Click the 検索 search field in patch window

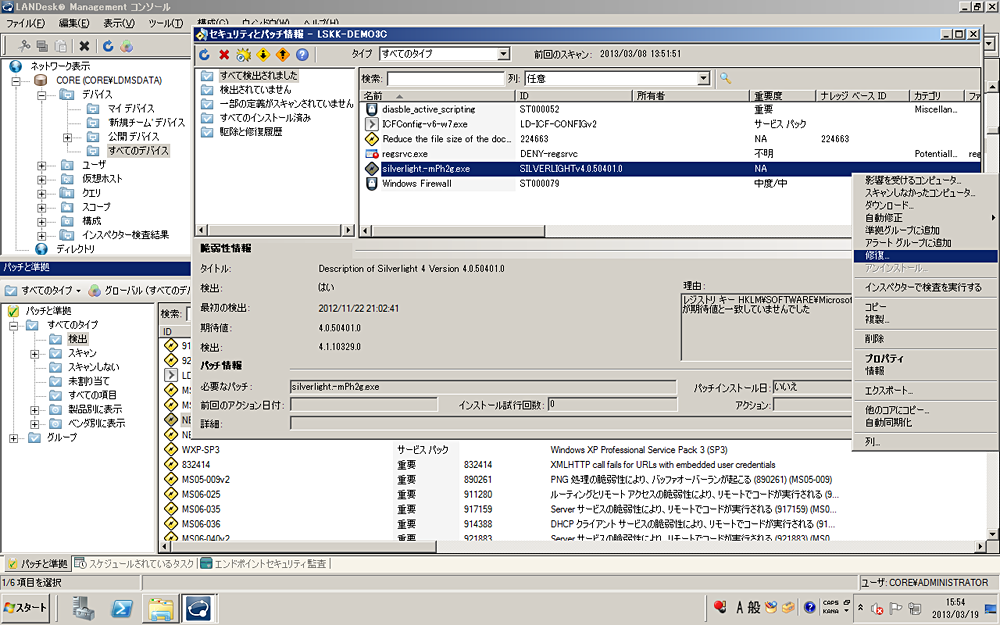(445, 78)
